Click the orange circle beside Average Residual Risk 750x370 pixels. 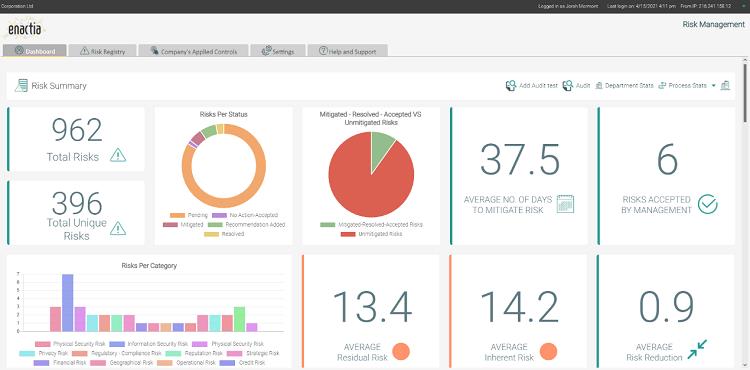(x=401, y=351)
